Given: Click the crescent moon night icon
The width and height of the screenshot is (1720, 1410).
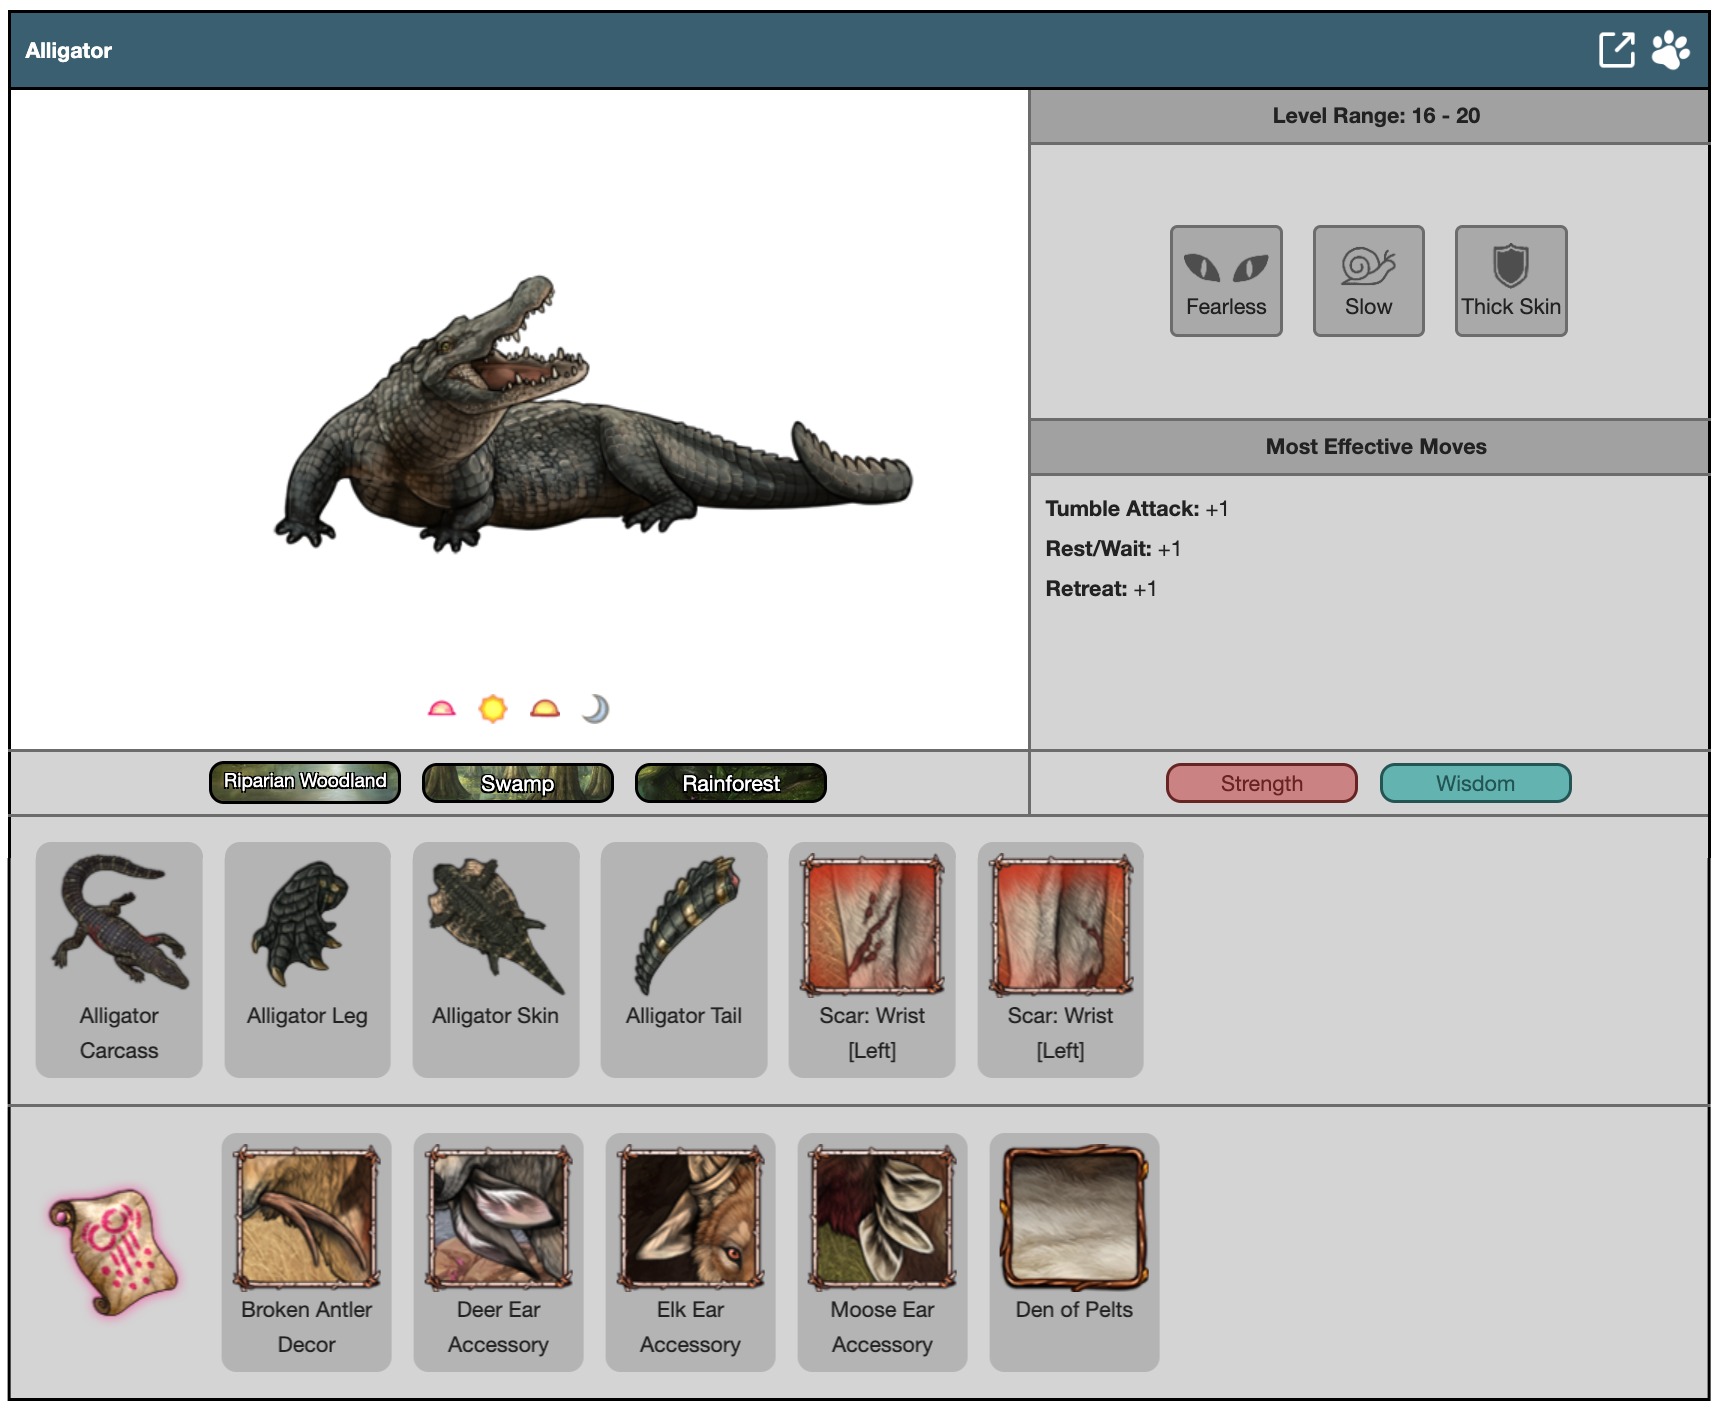Looking at the screenshot, I should click(596, 709).
